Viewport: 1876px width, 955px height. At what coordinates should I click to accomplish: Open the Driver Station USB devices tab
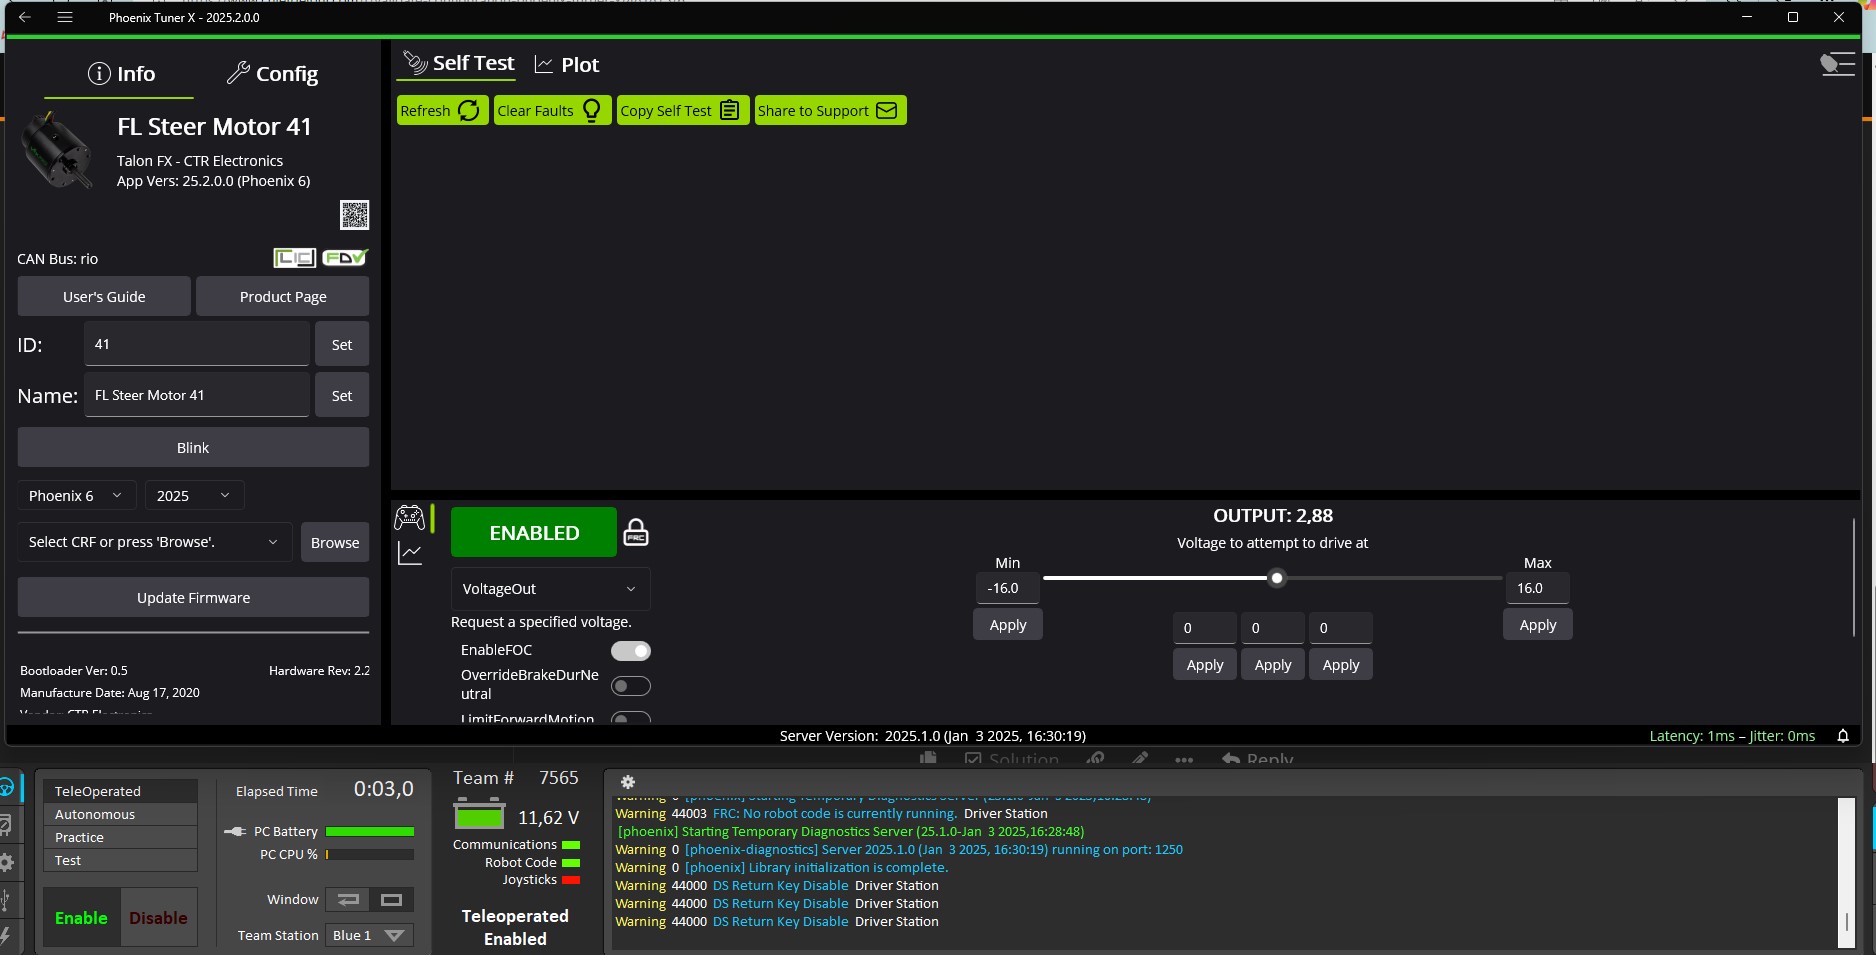tap(6, 900)
